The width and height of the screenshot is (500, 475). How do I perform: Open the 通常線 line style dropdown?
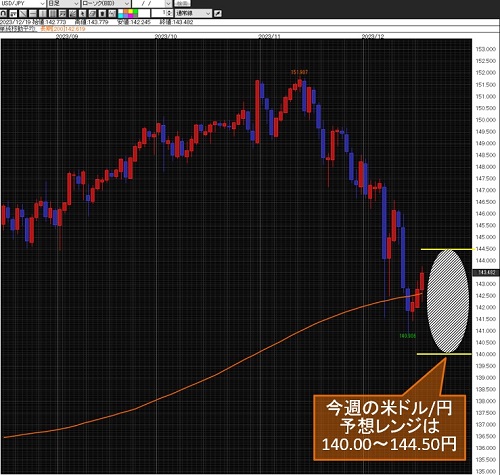pos(193,13)
